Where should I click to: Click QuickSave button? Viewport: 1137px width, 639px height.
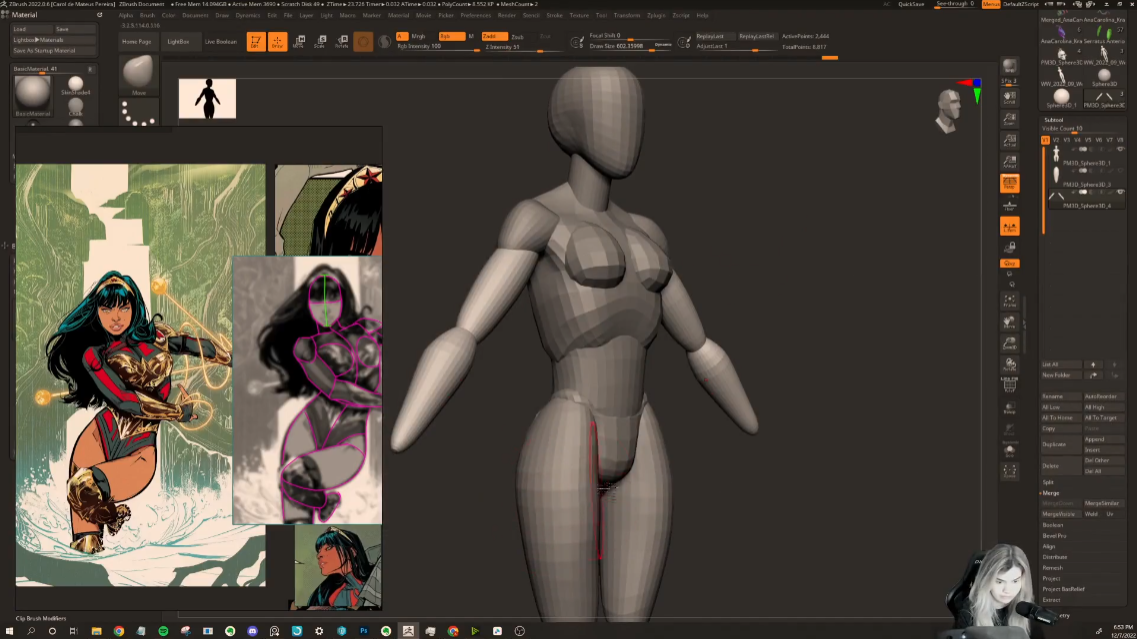[x=911, y=4]
